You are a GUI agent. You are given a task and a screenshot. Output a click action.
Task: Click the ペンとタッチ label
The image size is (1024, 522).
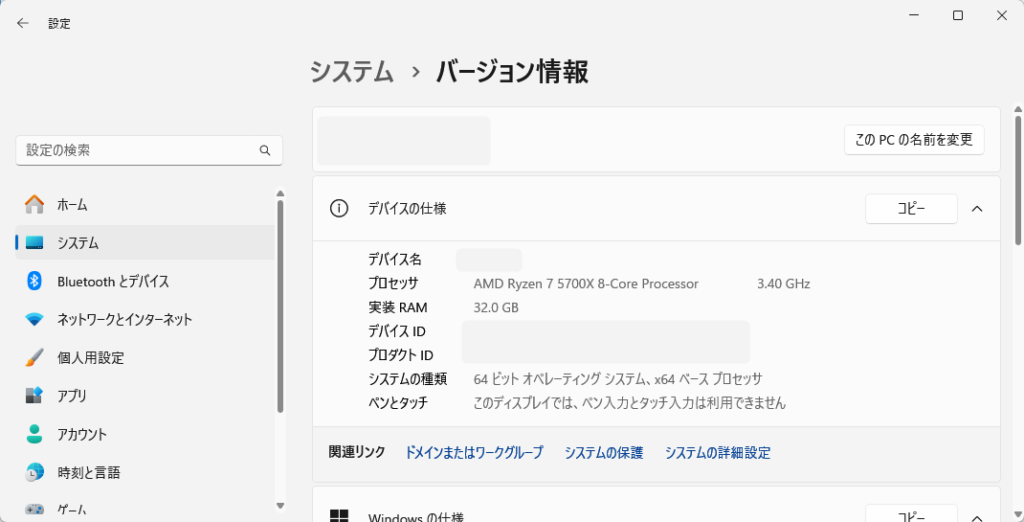pos(398,402)
